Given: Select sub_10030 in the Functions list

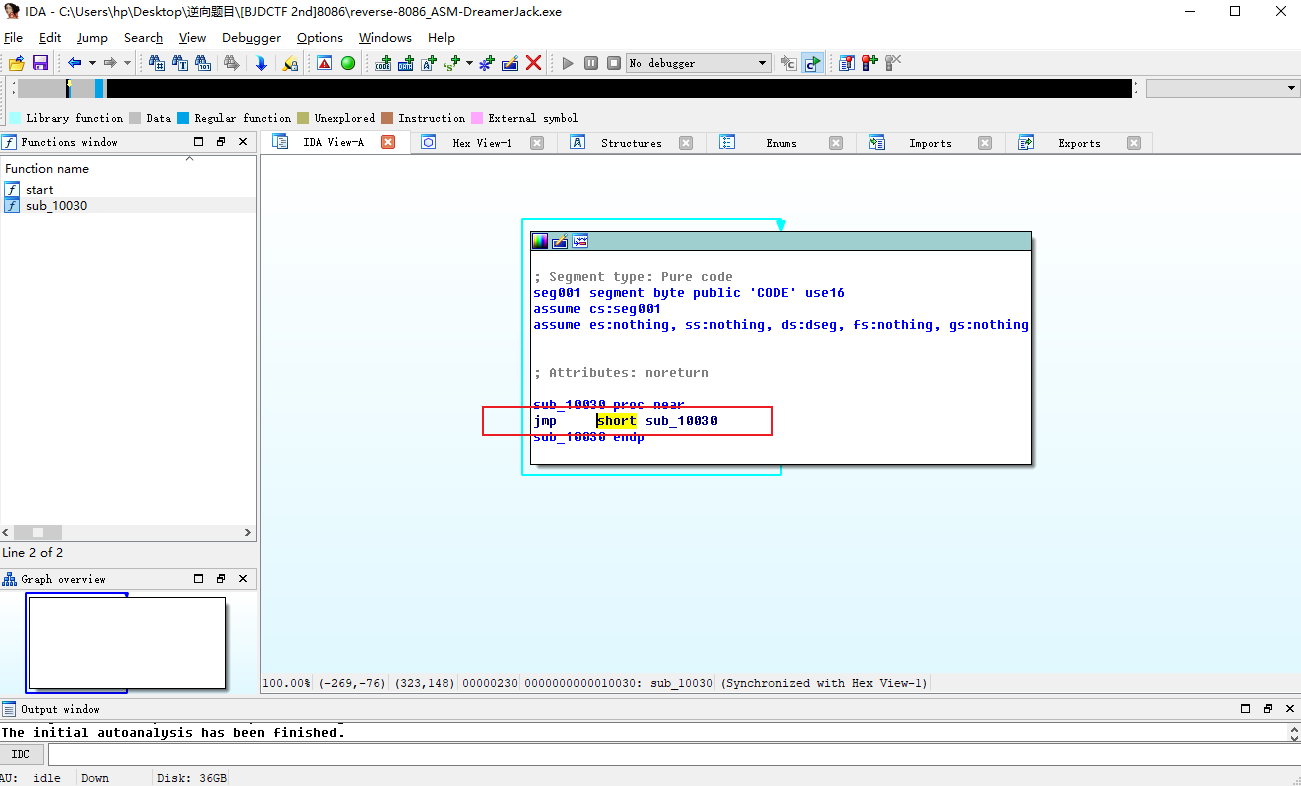Looking at the screenshot, I should 56,206.
